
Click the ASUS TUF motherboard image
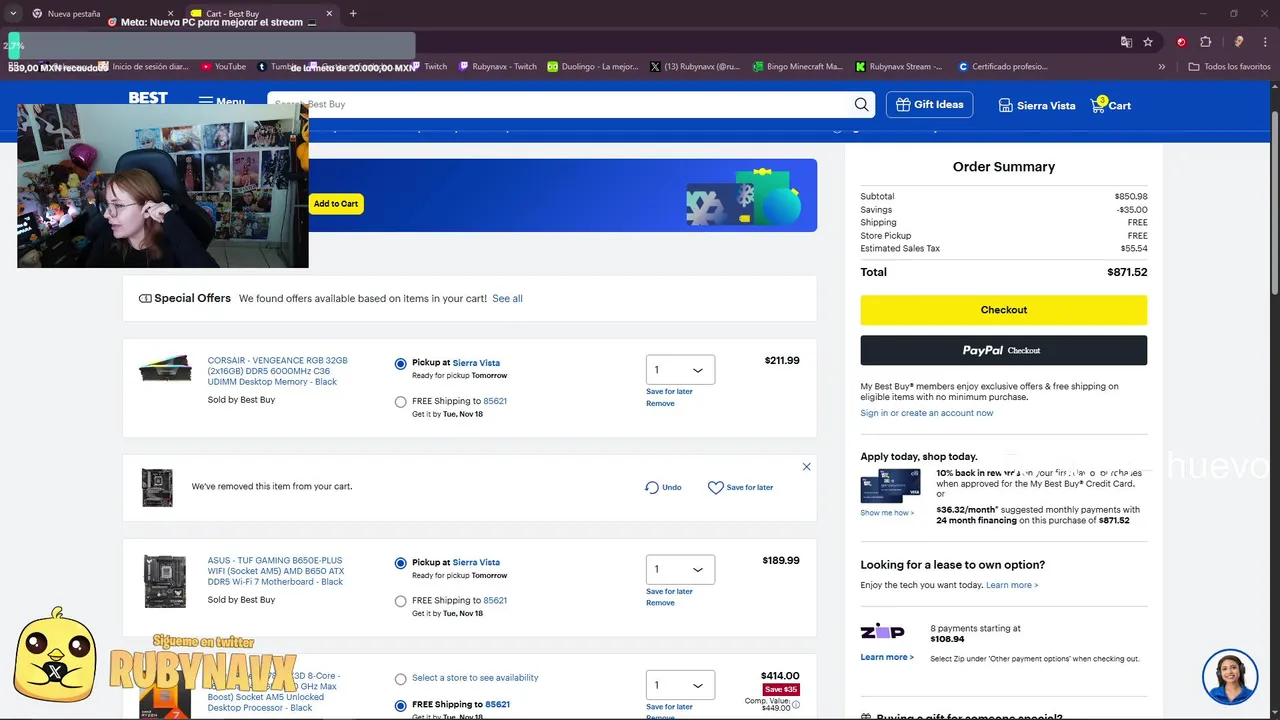tap(165, 581)
